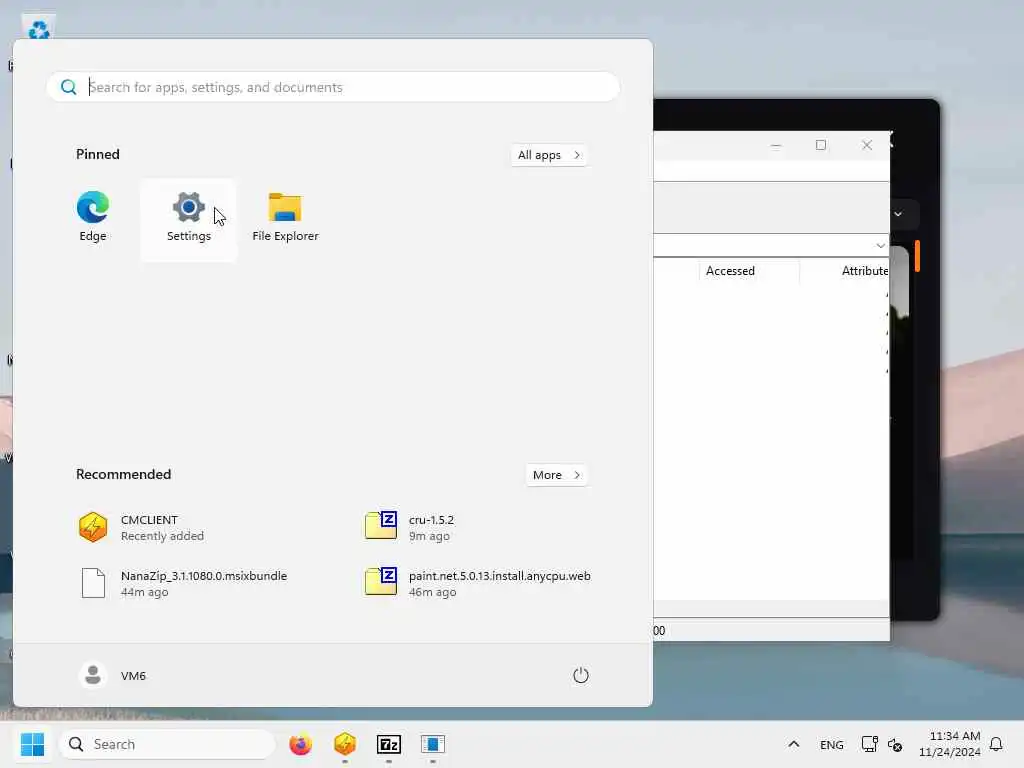The image size is (1024, 768).
Task: Click the More button under Recommended
Action: click(556, 475)
